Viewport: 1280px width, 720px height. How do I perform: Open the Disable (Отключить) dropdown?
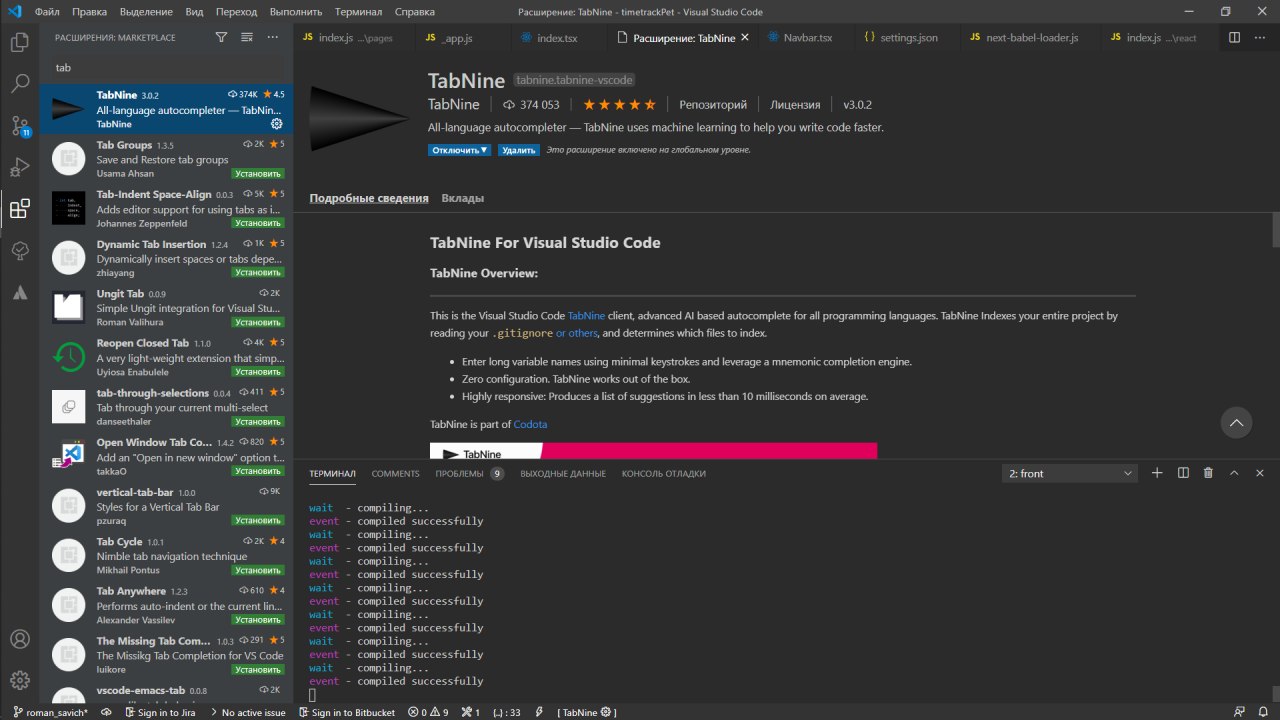[x=460, y=150]
